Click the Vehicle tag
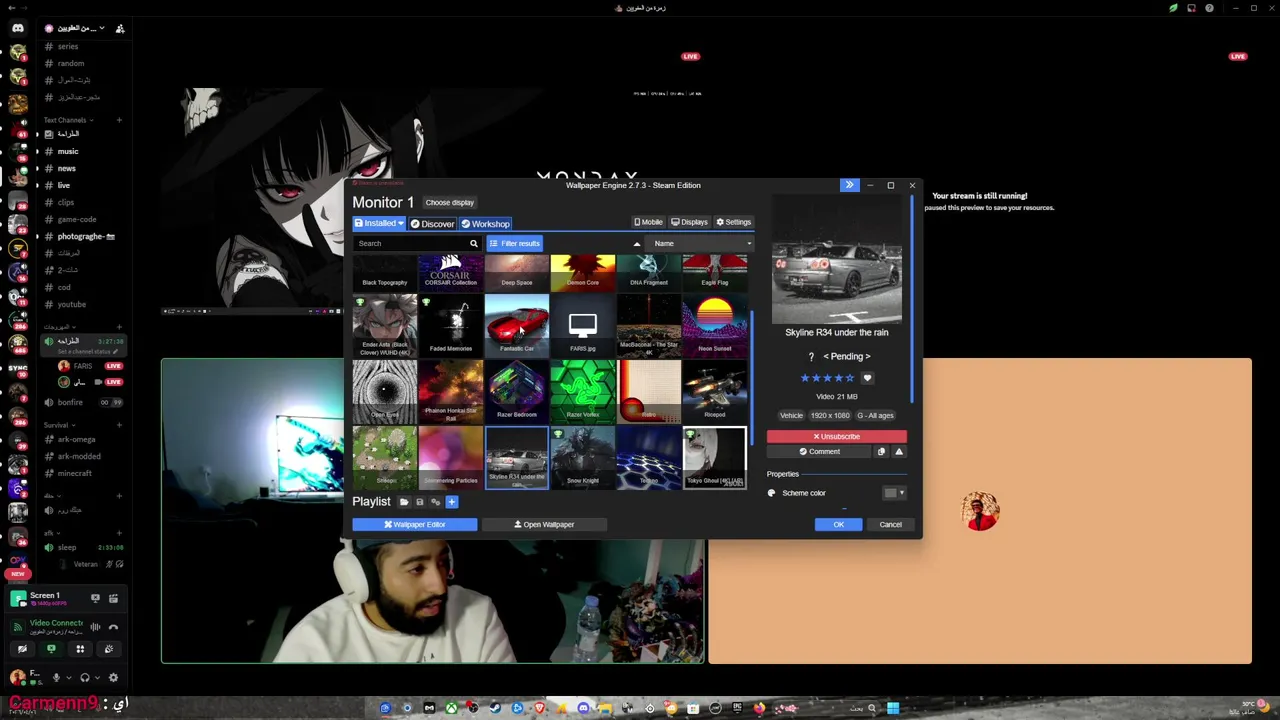Screen dimensions: 1280x720 (791, 415)
